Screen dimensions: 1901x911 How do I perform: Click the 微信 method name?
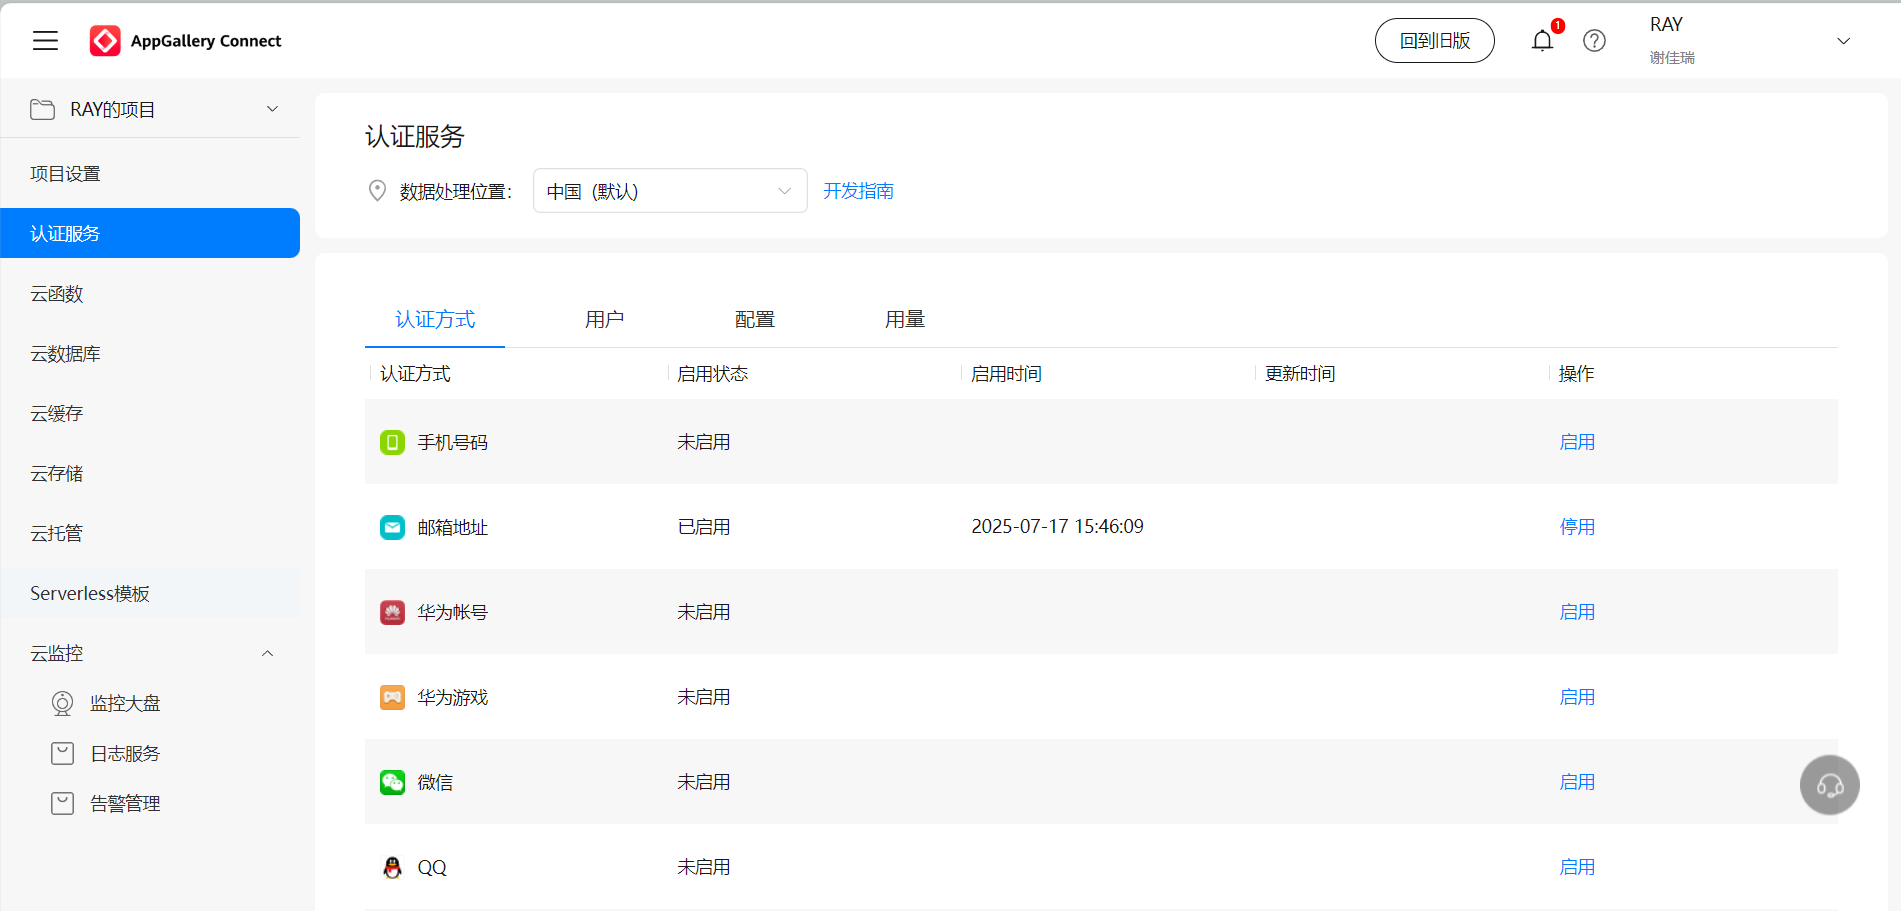[x=435, y=782]
